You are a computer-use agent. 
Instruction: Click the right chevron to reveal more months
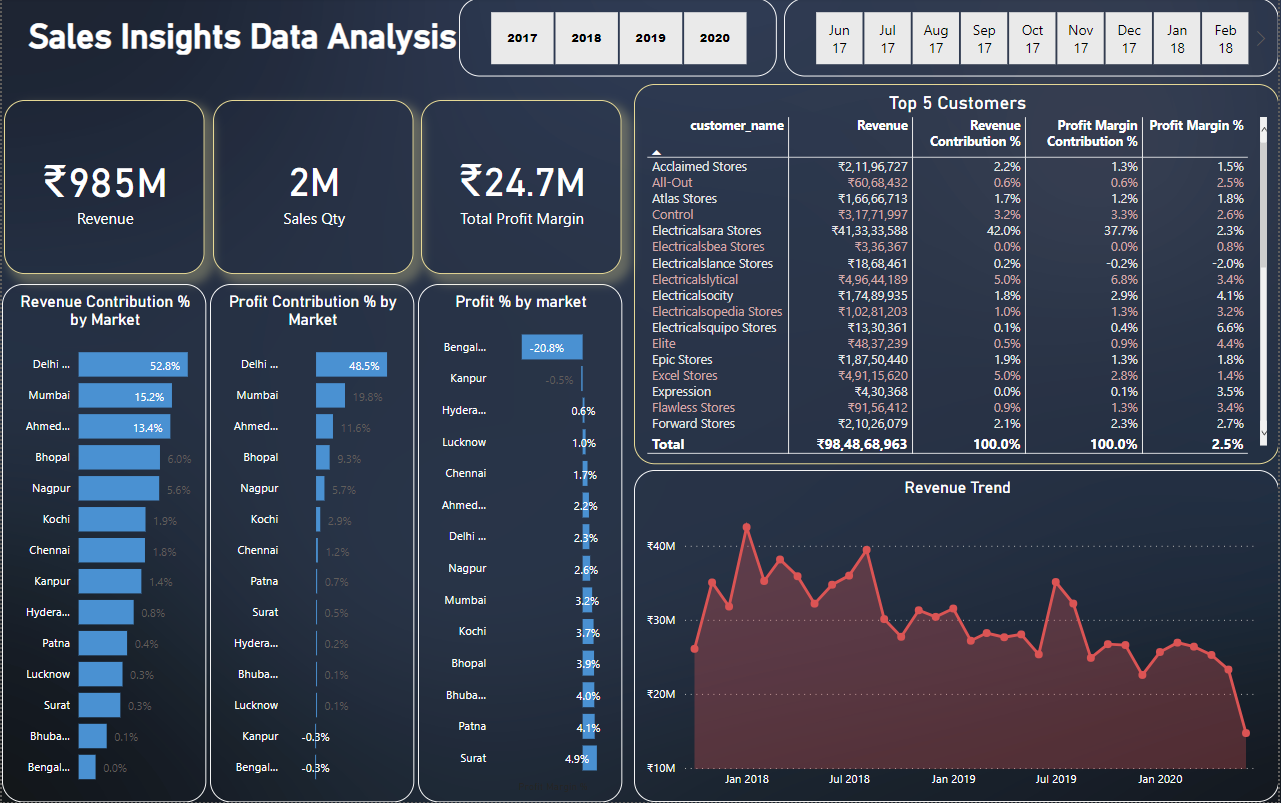pyautogui.click(x=1261, y=37)
